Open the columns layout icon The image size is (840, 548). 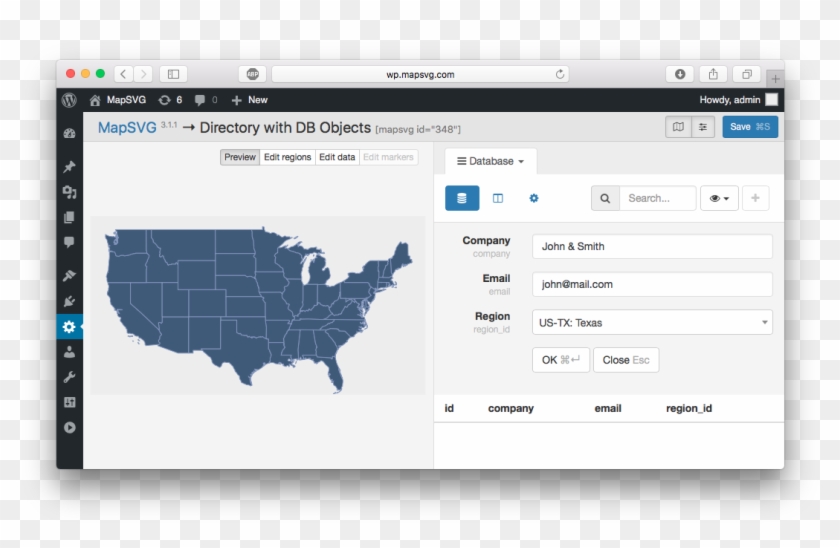click(x=498, y=198)
